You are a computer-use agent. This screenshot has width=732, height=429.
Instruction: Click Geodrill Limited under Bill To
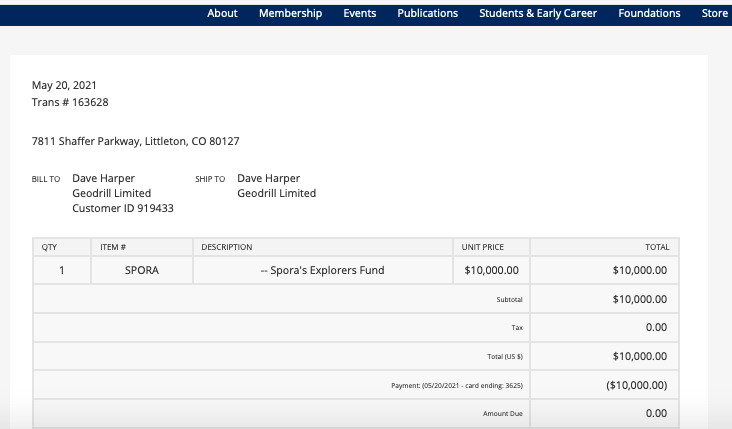tap(112, 193)
